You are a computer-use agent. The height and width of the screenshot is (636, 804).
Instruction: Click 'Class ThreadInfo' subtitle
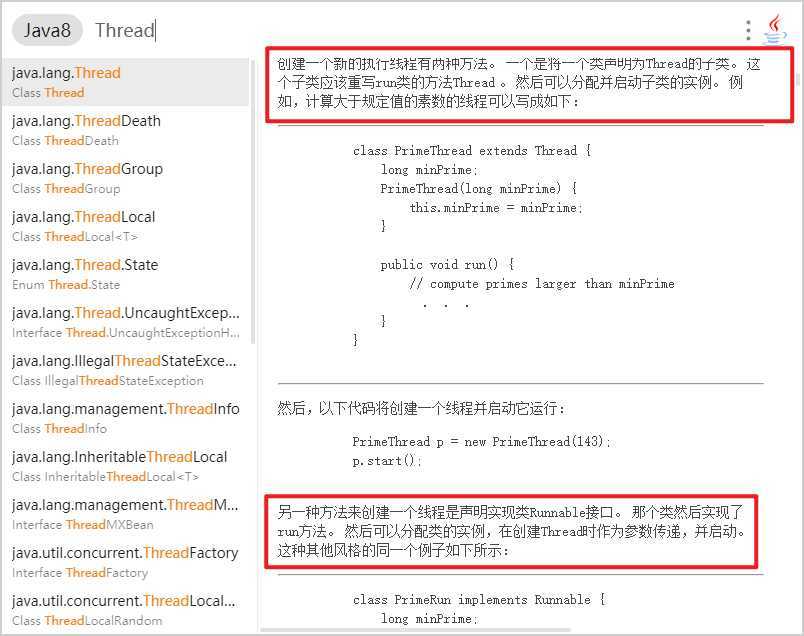pyautogui.click(x=59, y=429)
